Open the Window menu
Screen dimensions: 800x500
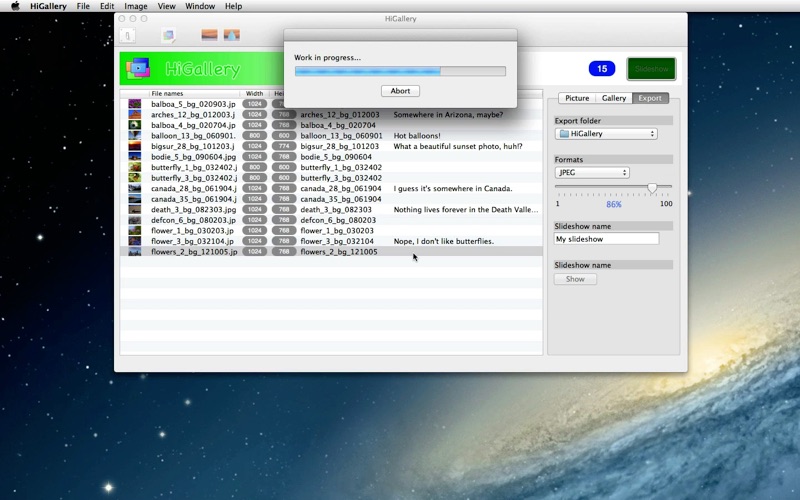(x=200, y=6)
